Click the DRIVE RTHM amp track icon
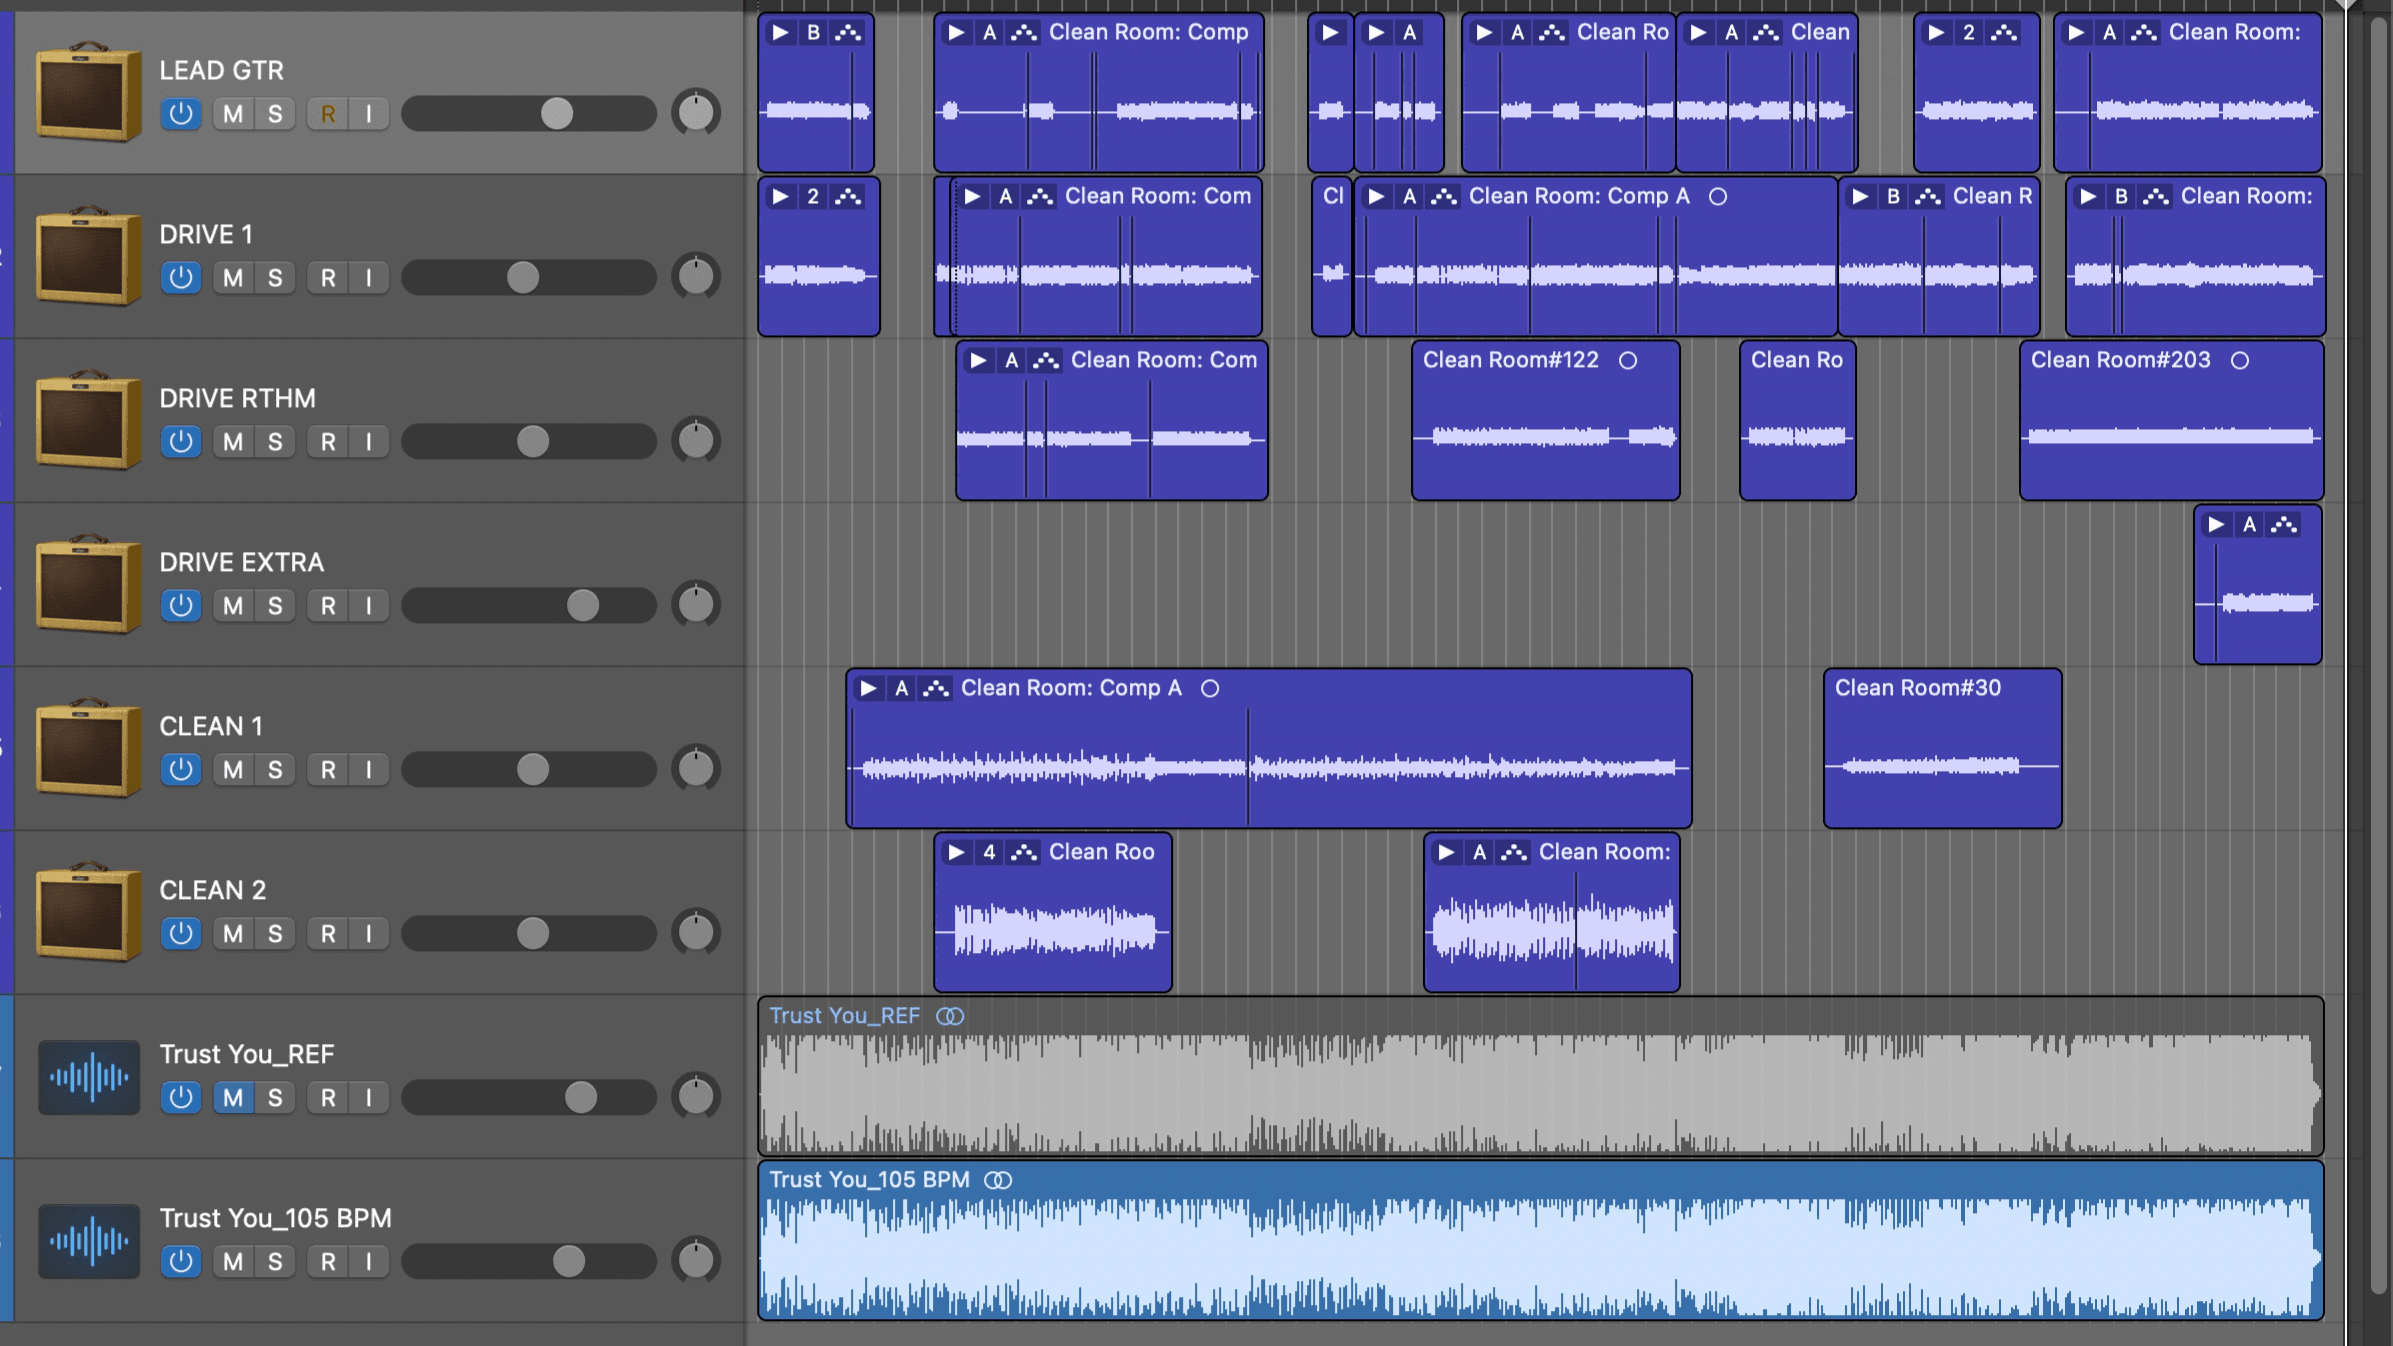The image size is (2393, 1346). 88,420
